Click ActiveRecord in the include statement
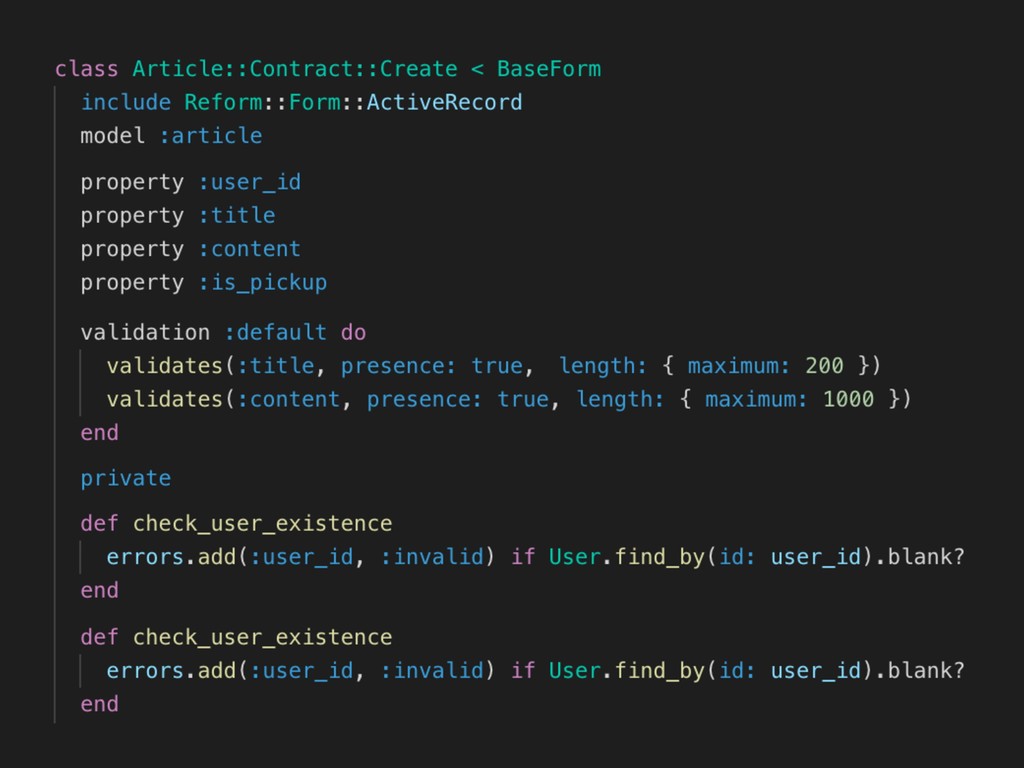The height and width of the screenshot is (768, 1024). 444,102
